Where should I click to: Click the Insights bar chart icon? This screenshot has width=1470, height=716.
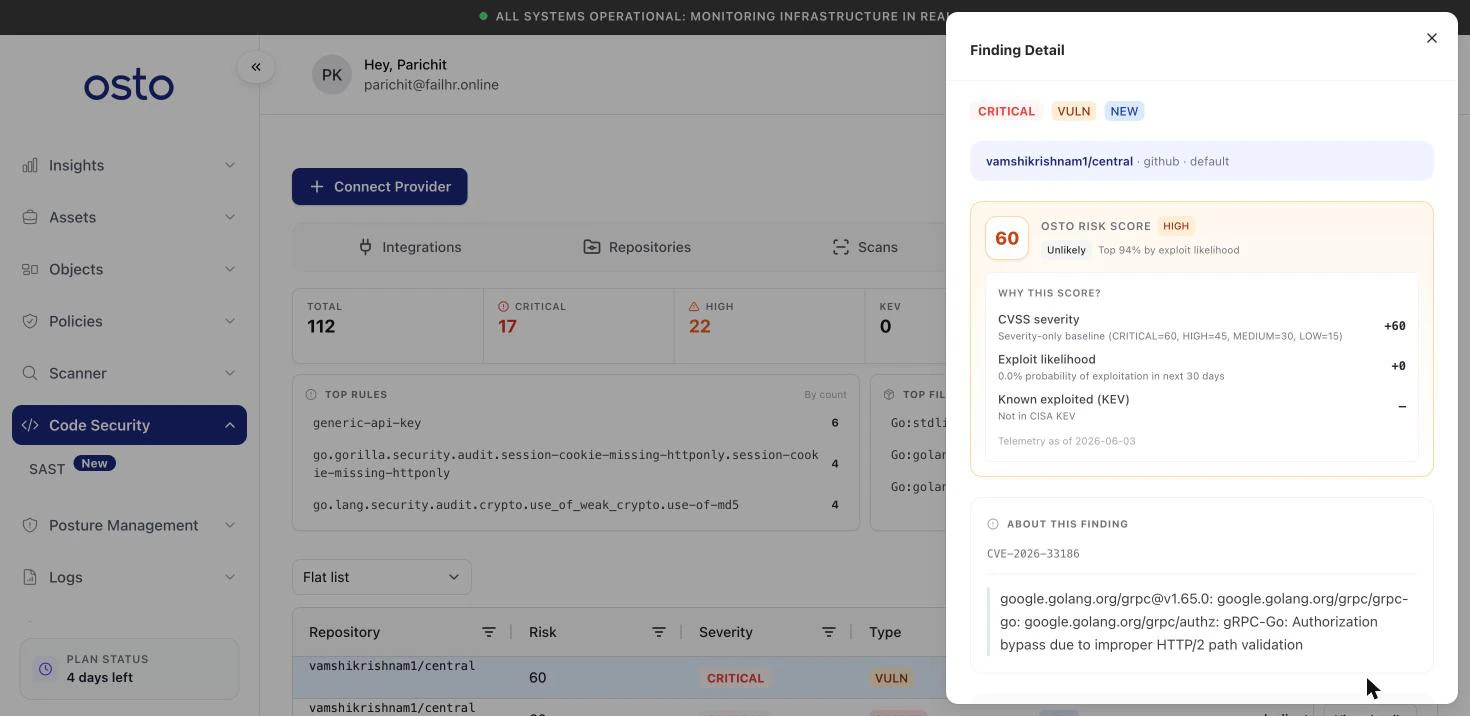click(x=30, y=165)
